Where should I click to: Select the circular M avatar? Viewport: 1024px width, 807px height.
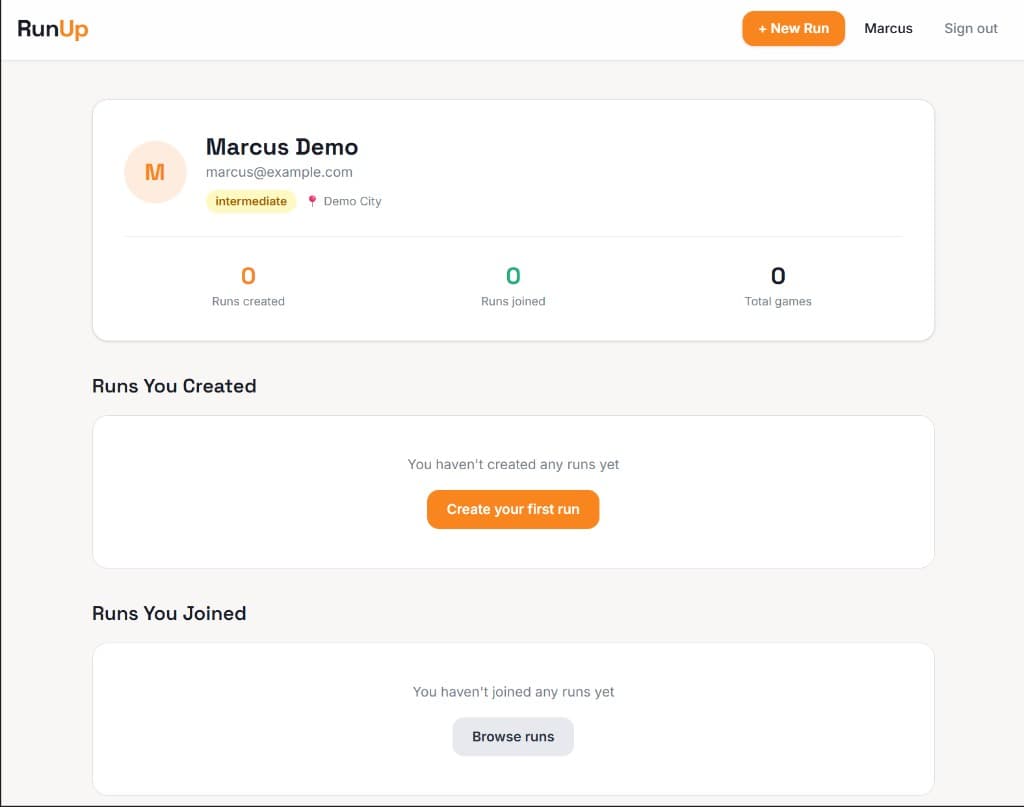coord(155,172)
